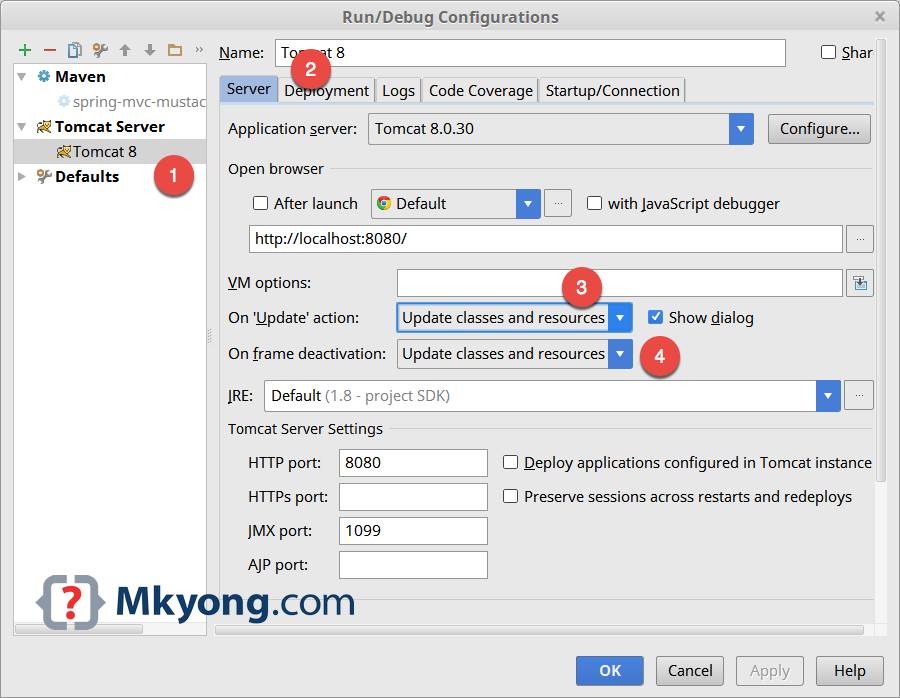The width and height of the screenshot is (900, 698).
Task: Click the Configure... button
Action: coord(819,129)
